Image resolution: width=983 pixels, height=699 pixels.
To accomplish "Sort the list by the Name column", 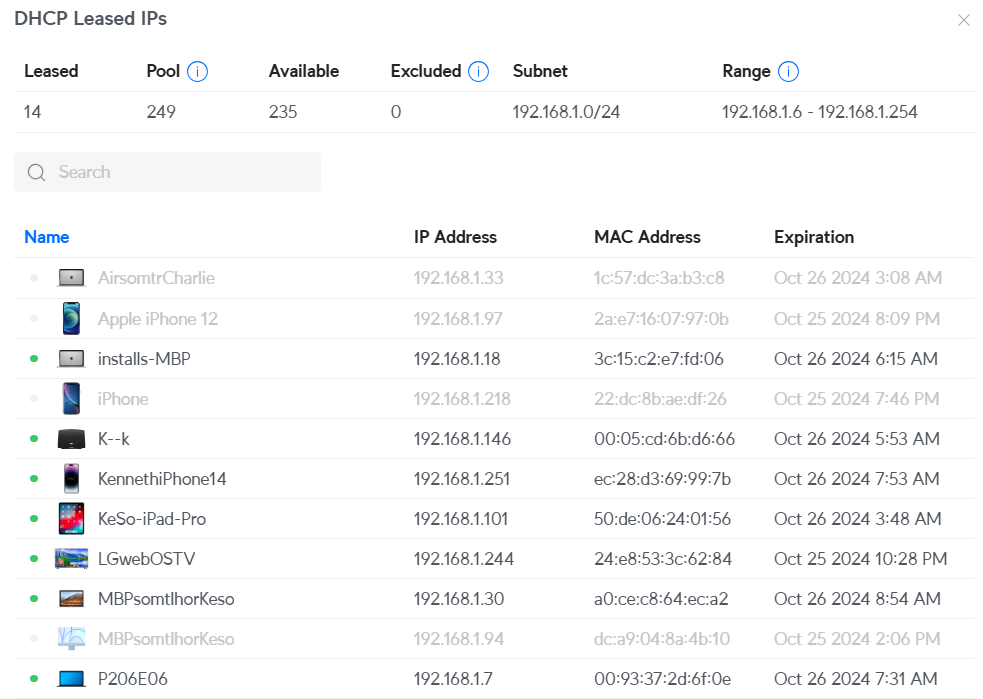I will (x=46, y=237).
